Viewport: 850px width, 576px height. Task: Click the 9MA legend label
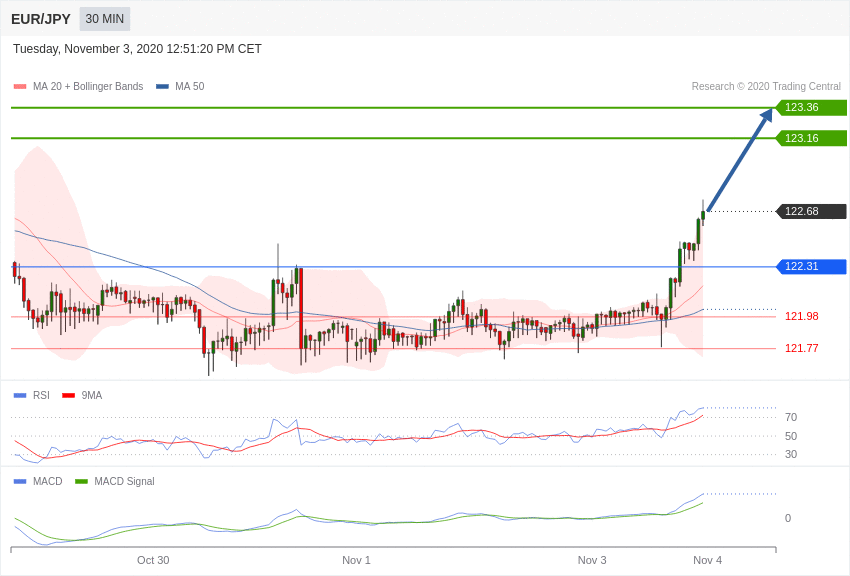coord(92,395)
